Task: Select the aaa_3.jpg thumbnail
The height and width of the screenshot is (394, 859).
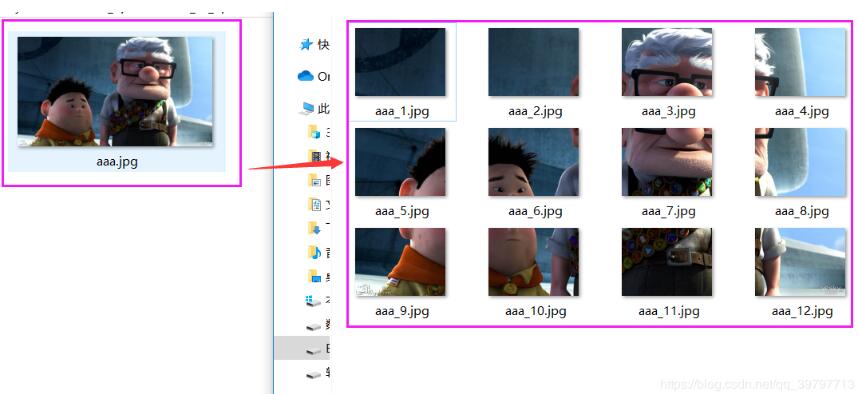Action: [667, 62]
